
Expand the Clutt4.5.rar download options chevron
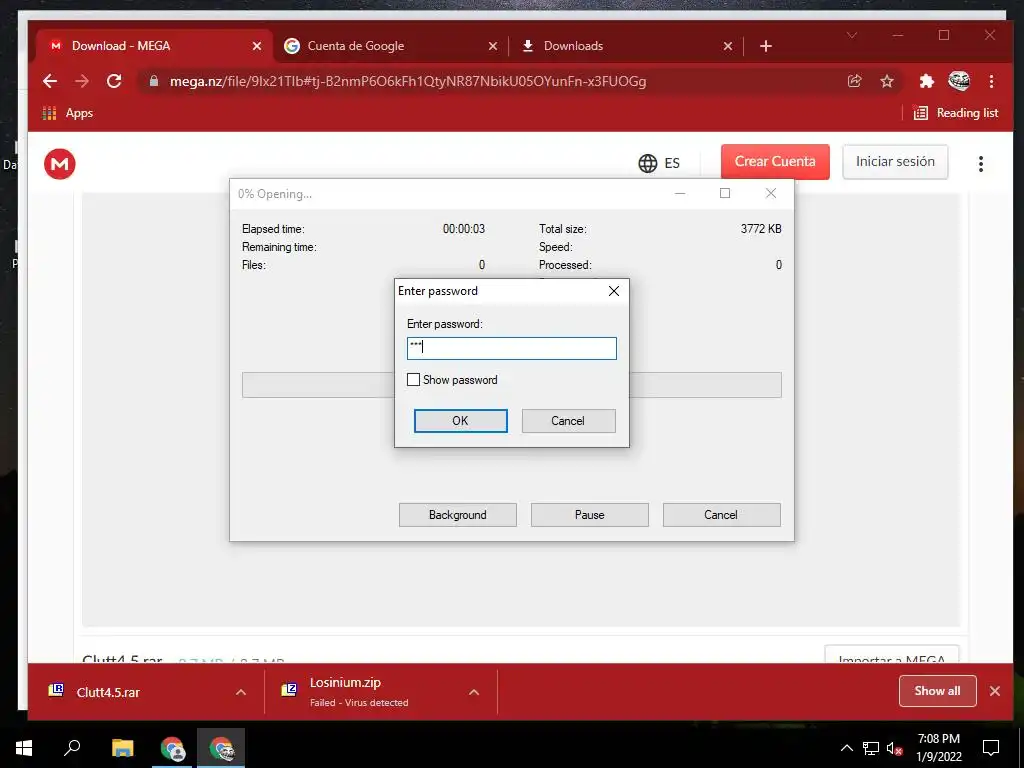241,692
